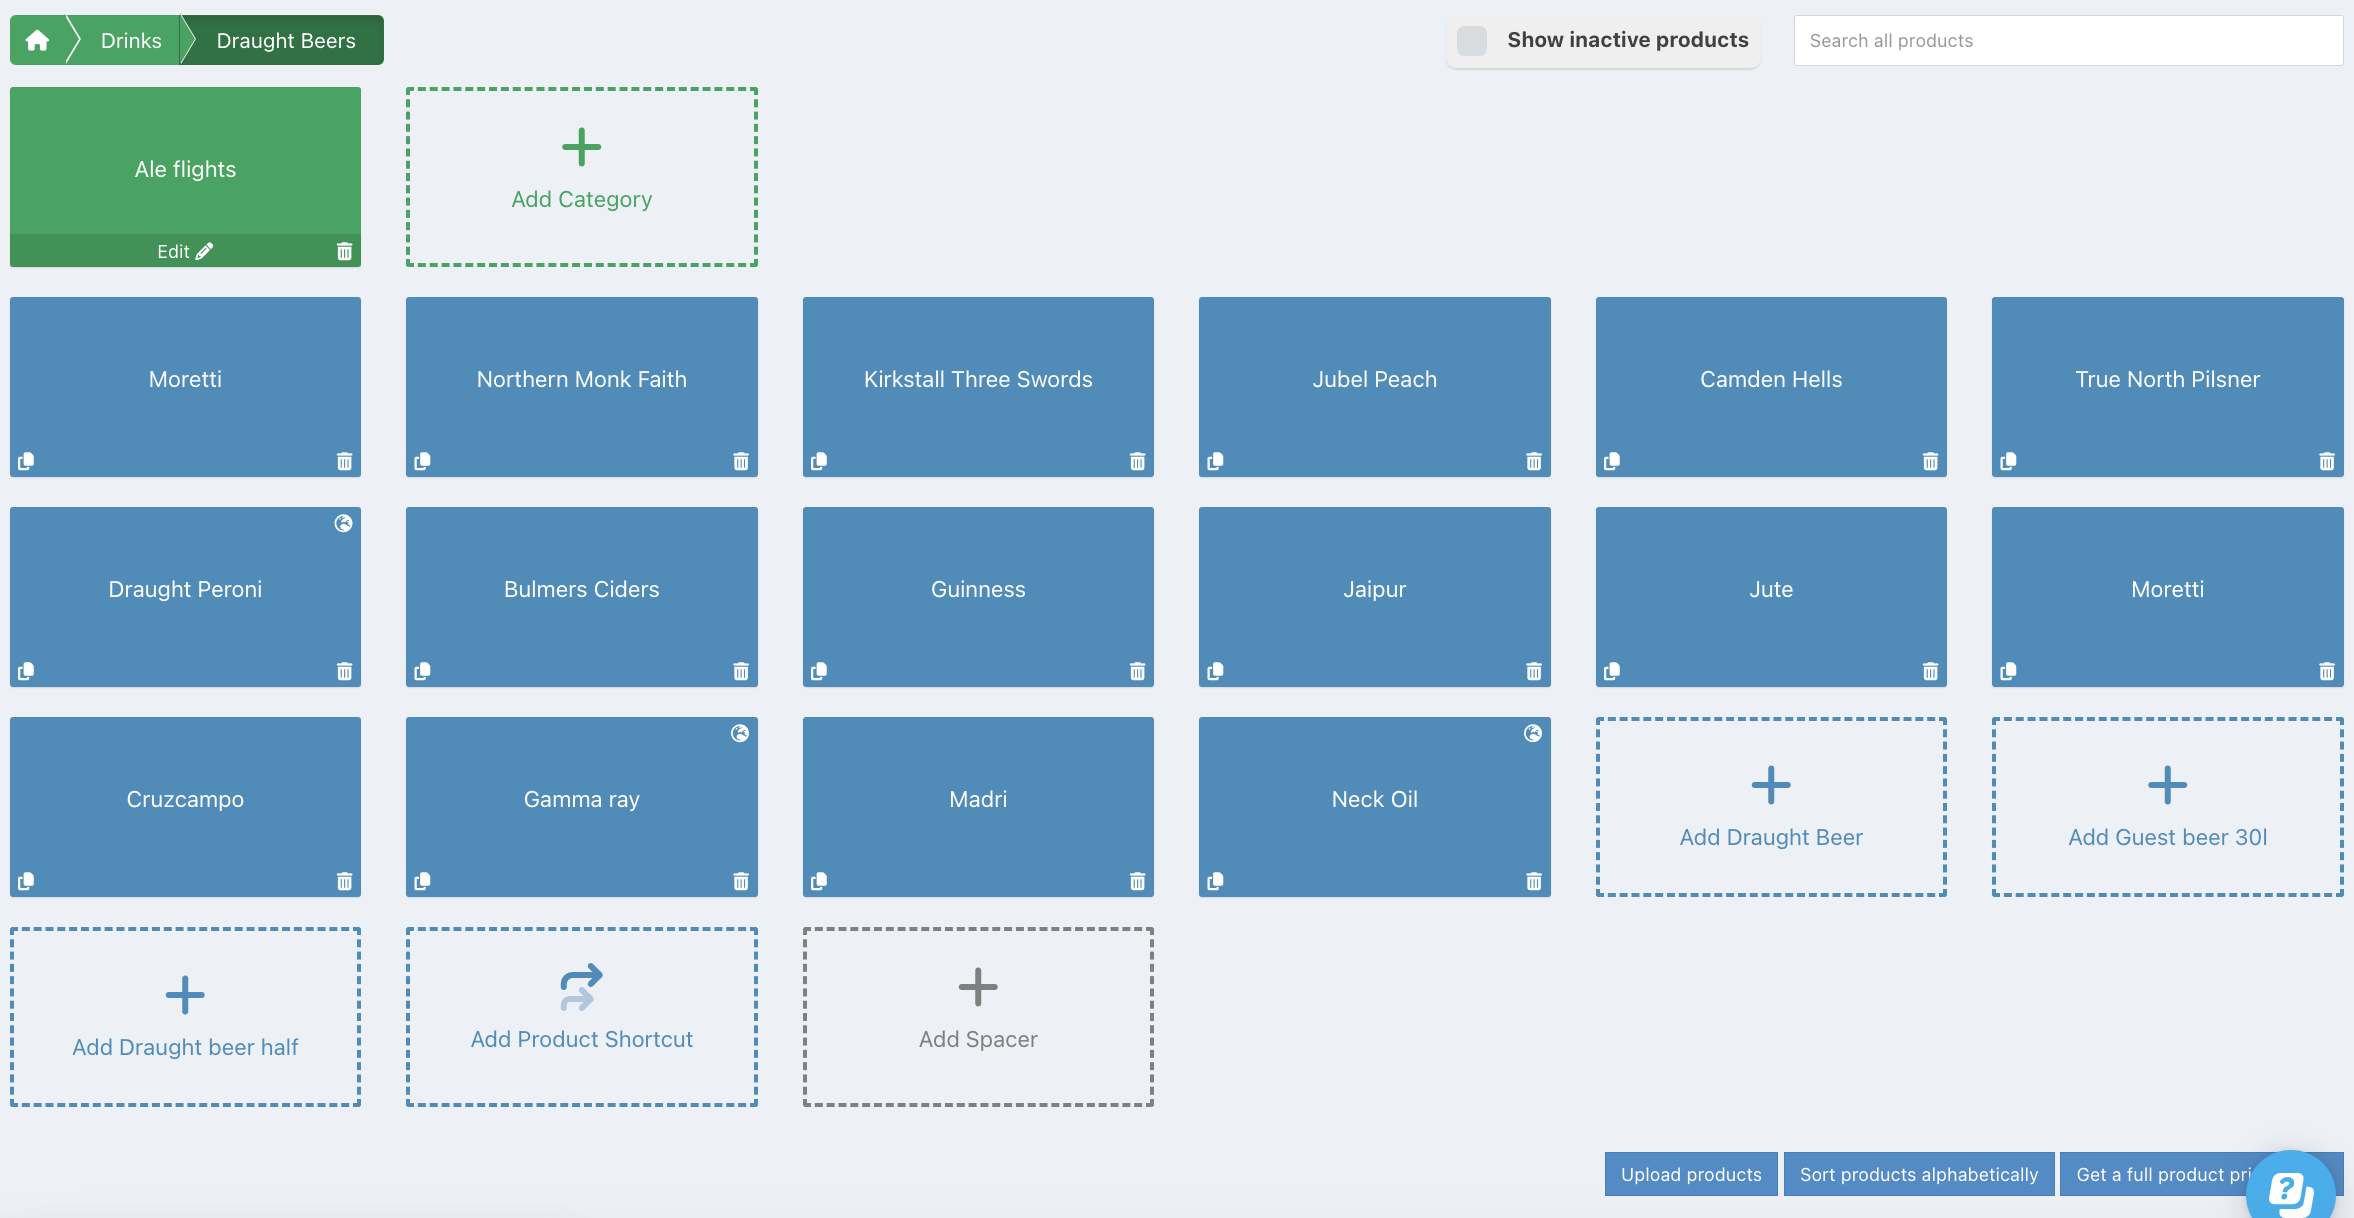Viewport: 2354px width, 1218px height.
Task: Click Add Product Shortcut tile
Action: [581, 1016]
